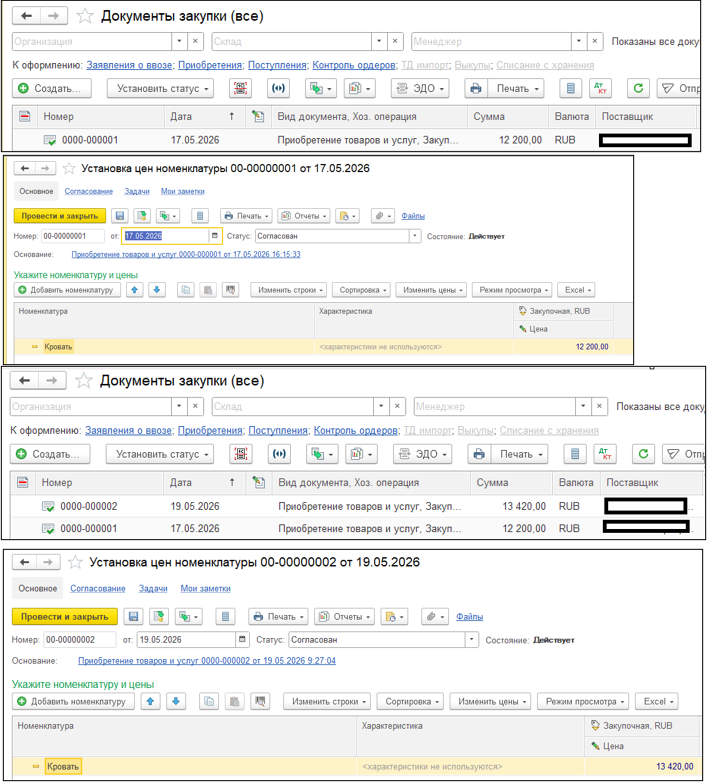Viewport: 715px width, 782px height.
Task: Click Провести и закрыть in document 00-00000002
Action: [65, 617]
